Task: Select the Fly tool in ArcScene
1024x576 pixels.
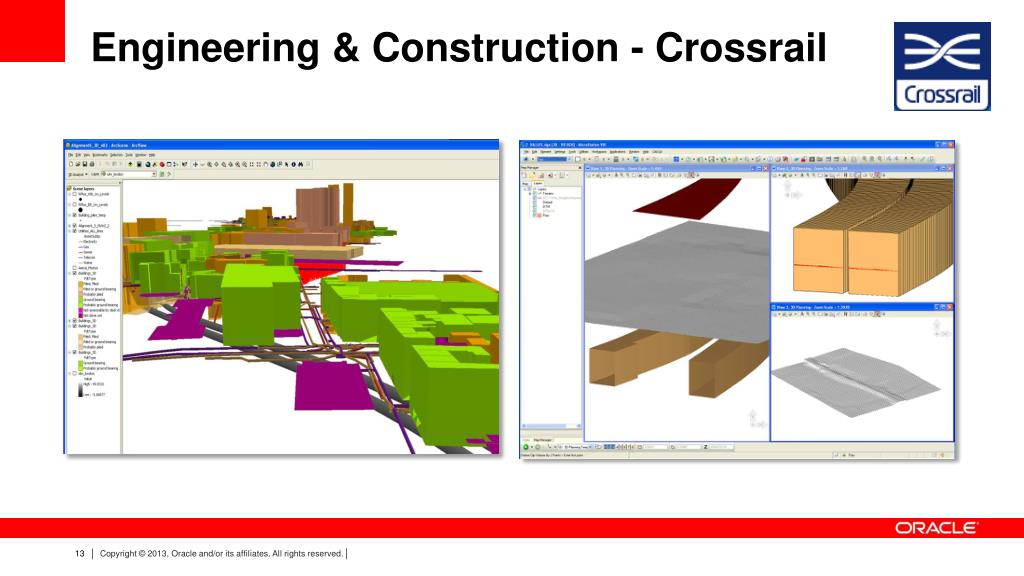Action: pos(202,165)
